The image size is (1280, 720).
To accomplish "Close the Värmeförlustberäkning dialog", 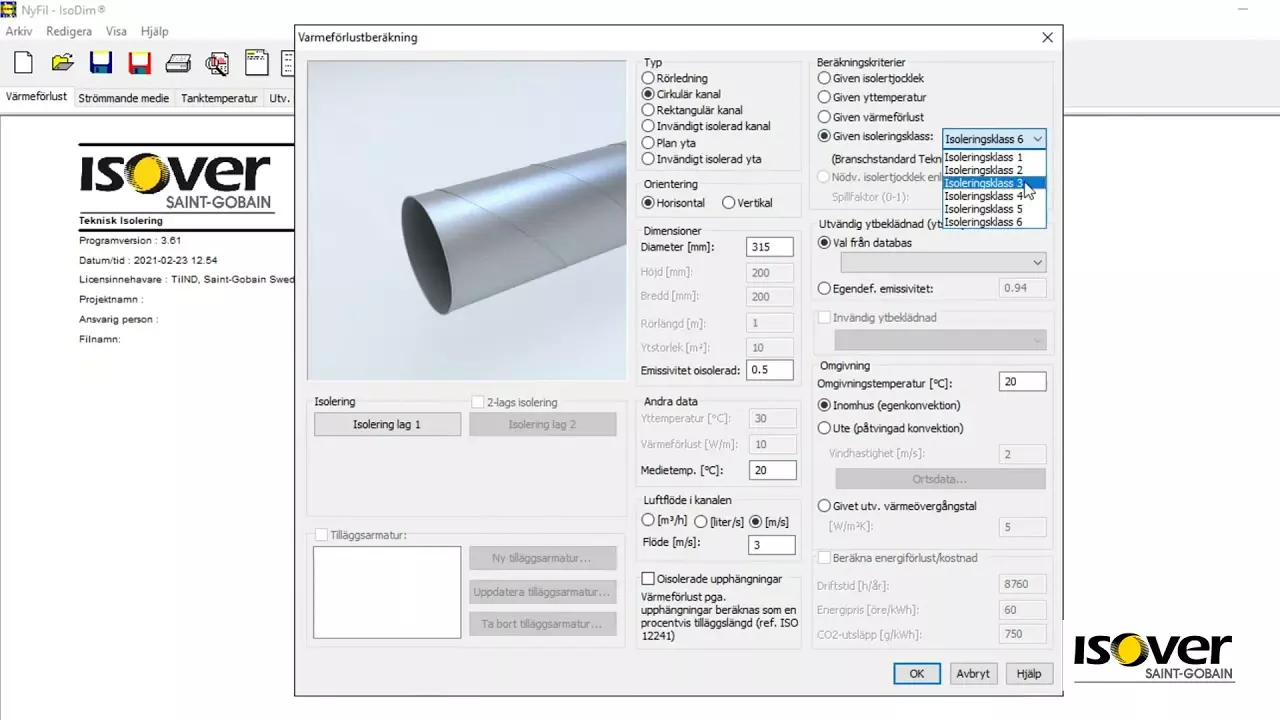I will pyautogui.click(x=1047, y=38).
